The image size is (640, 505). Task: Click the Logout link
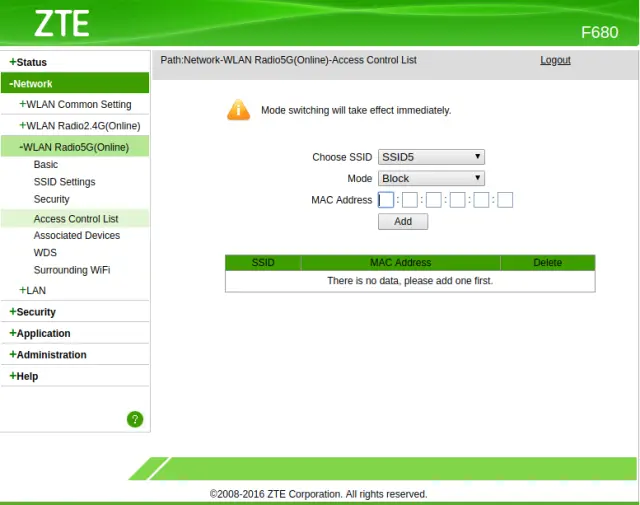(555, 60)
